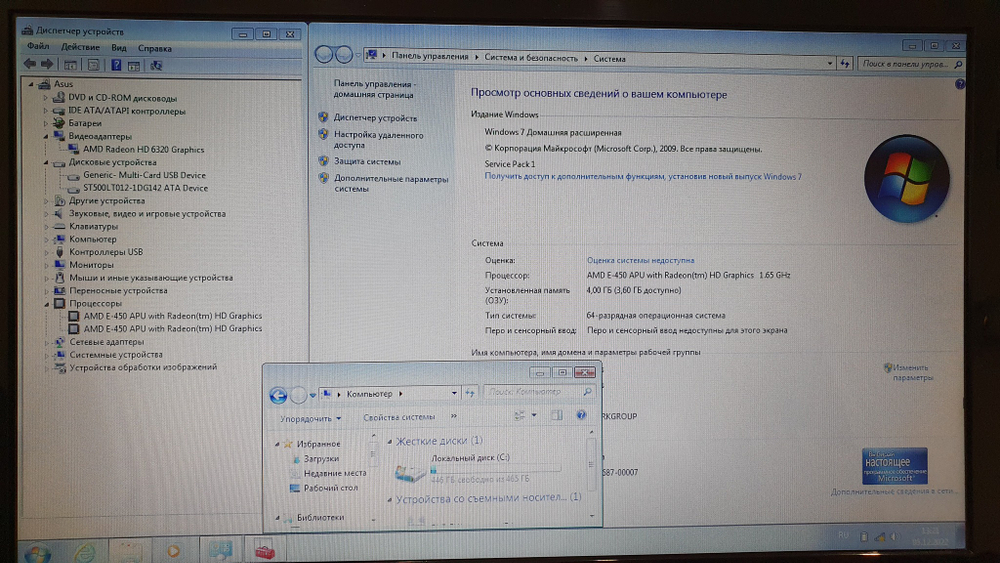The image size is (1000, 563).
Task: Click Изменить параметры link
Action: click(x=912, y=372)
